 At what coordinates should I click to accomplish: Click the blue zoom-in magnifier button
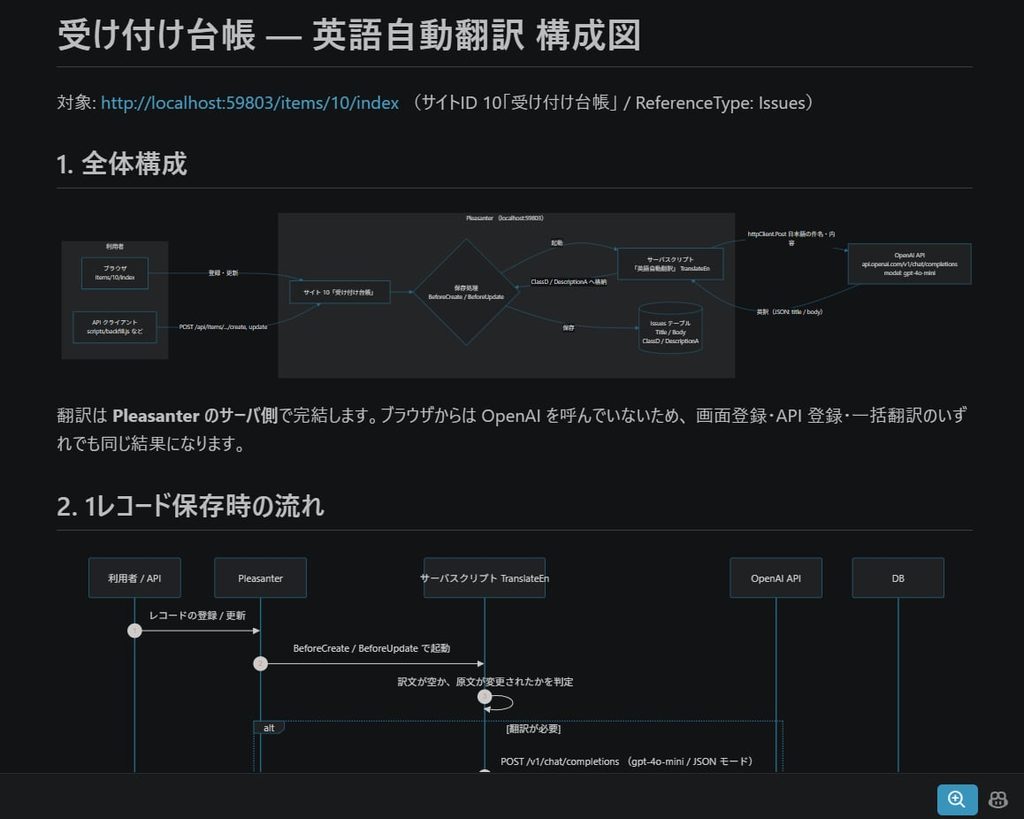click(957, 799)
